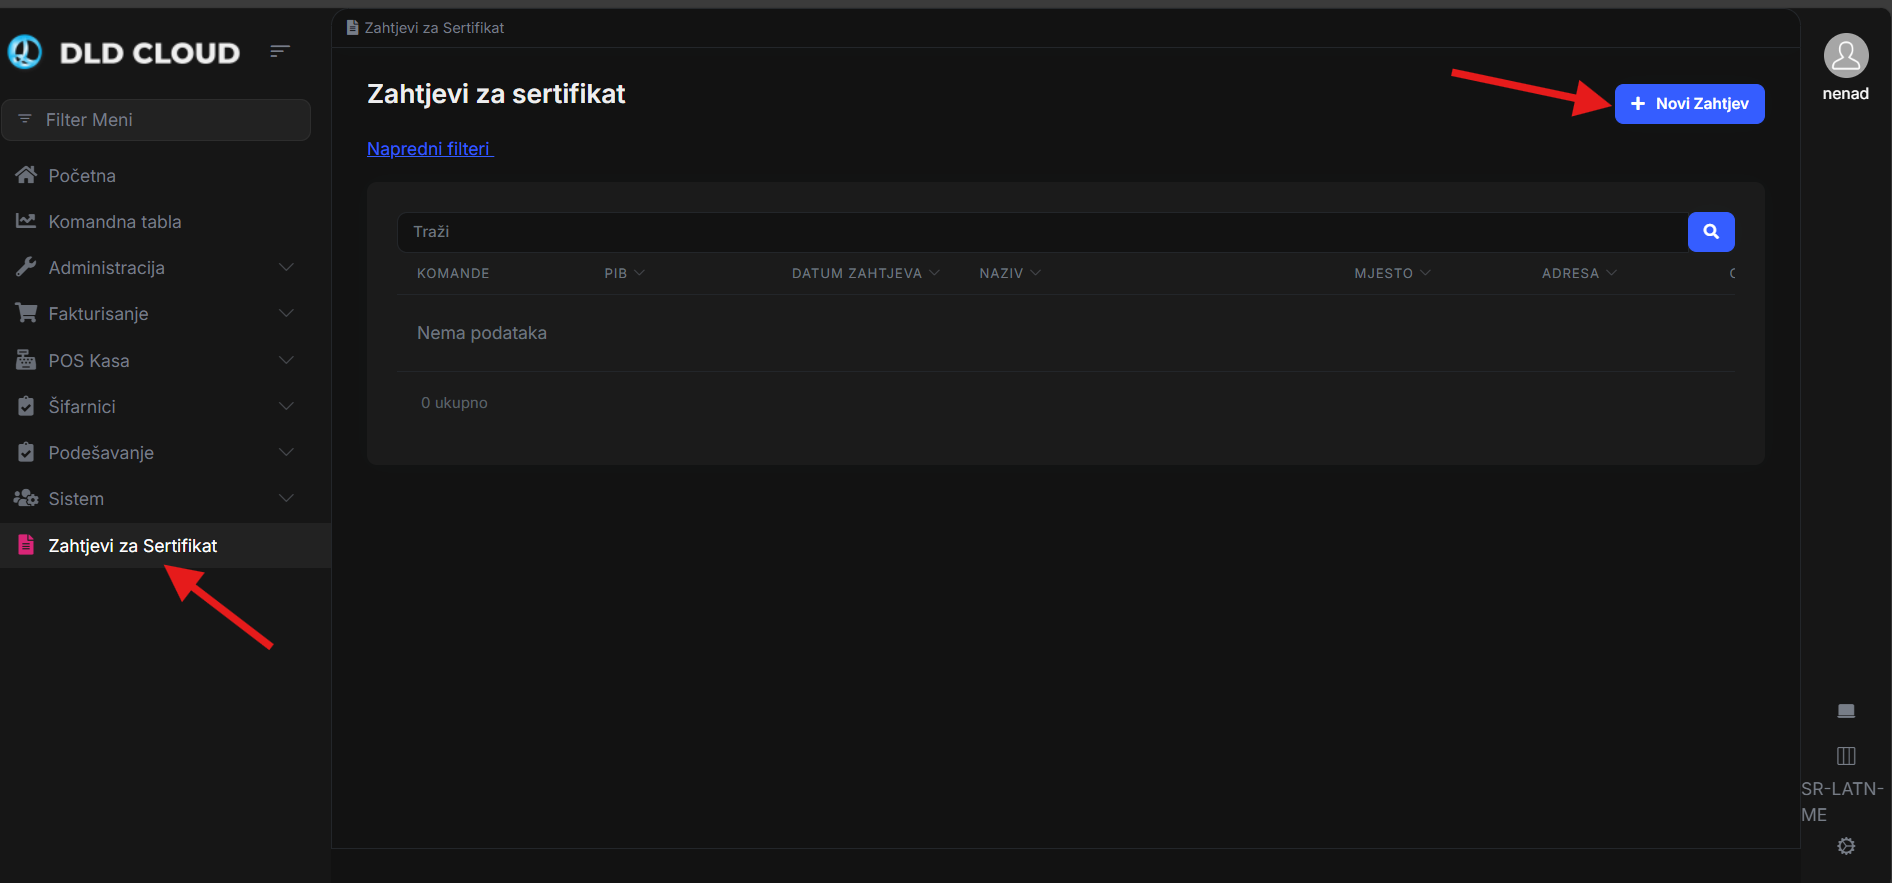Sort by Naziv column header
The height and width of the screenshot is (883, 1892).
1010,273
